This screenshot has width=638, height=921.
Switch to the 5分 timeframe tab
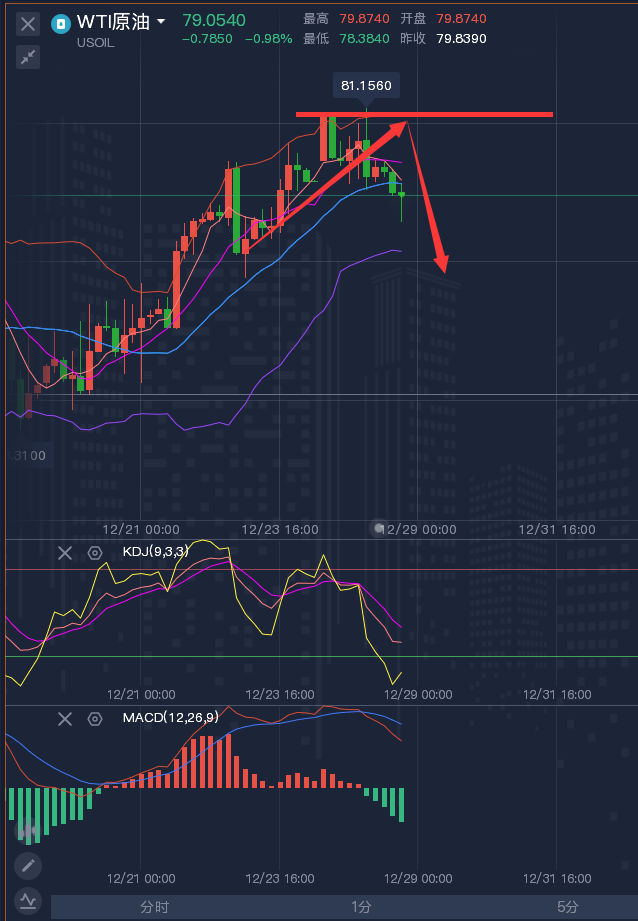coord(568,907)
